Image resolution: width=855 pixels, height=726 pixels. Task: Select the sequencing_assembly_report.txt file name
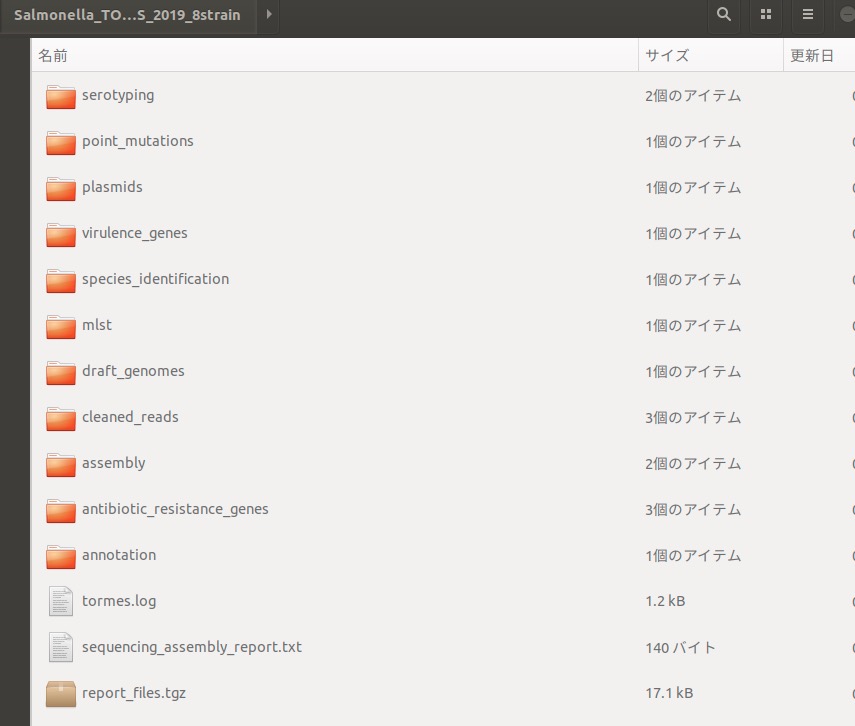click(192, 647)
